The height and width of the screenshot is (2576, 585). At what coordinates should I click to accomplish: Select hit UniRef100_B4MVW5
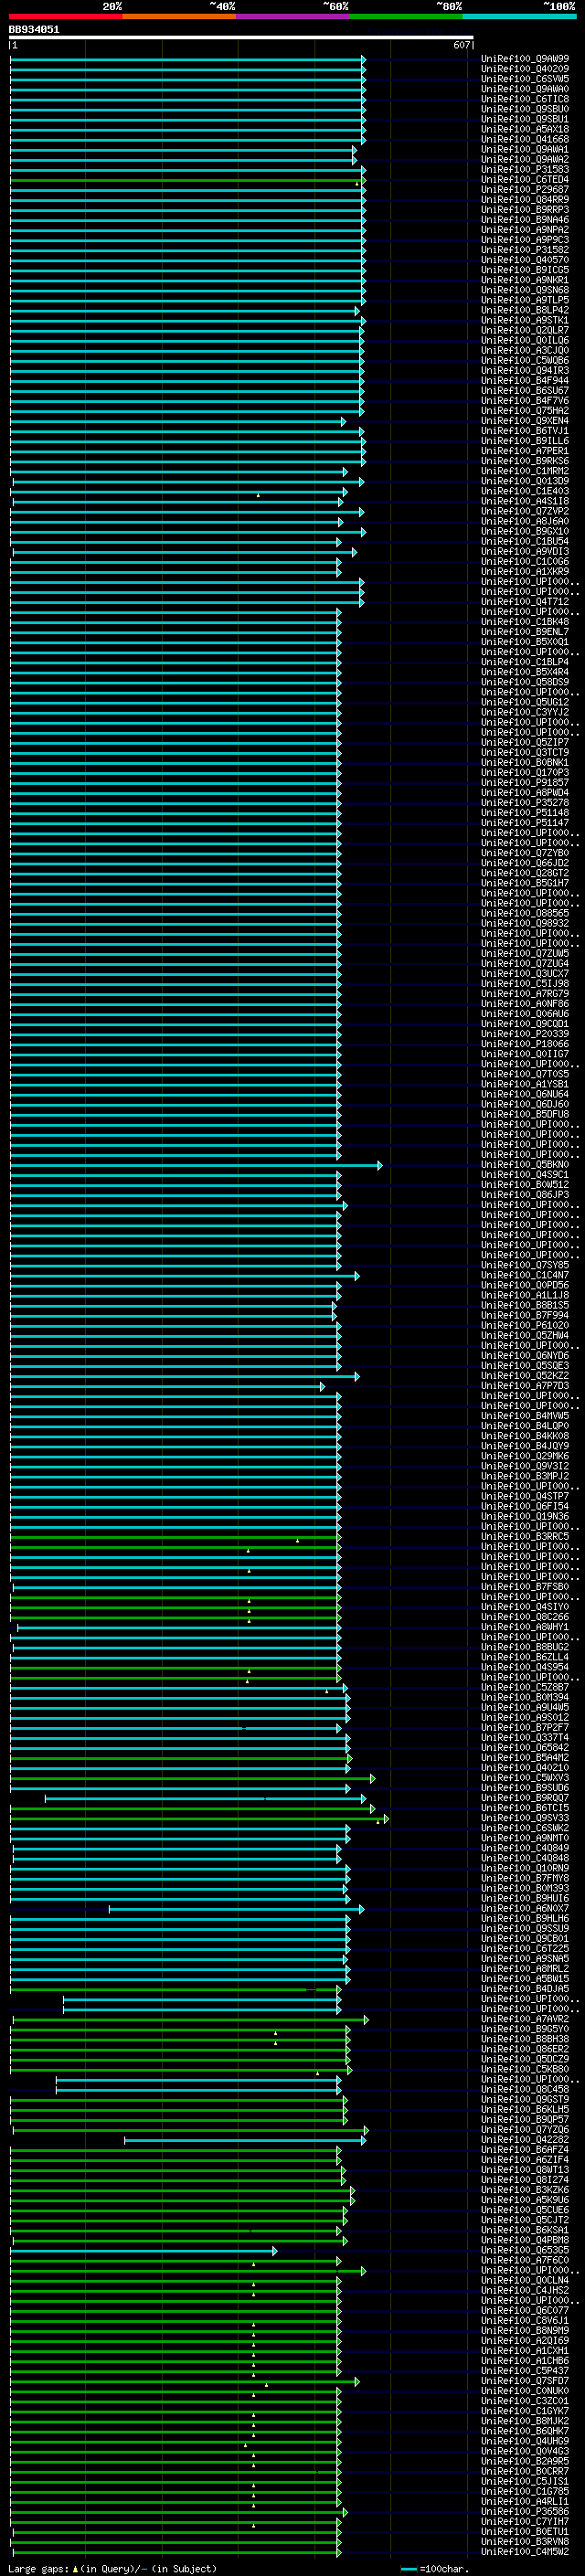[525, 1415]
